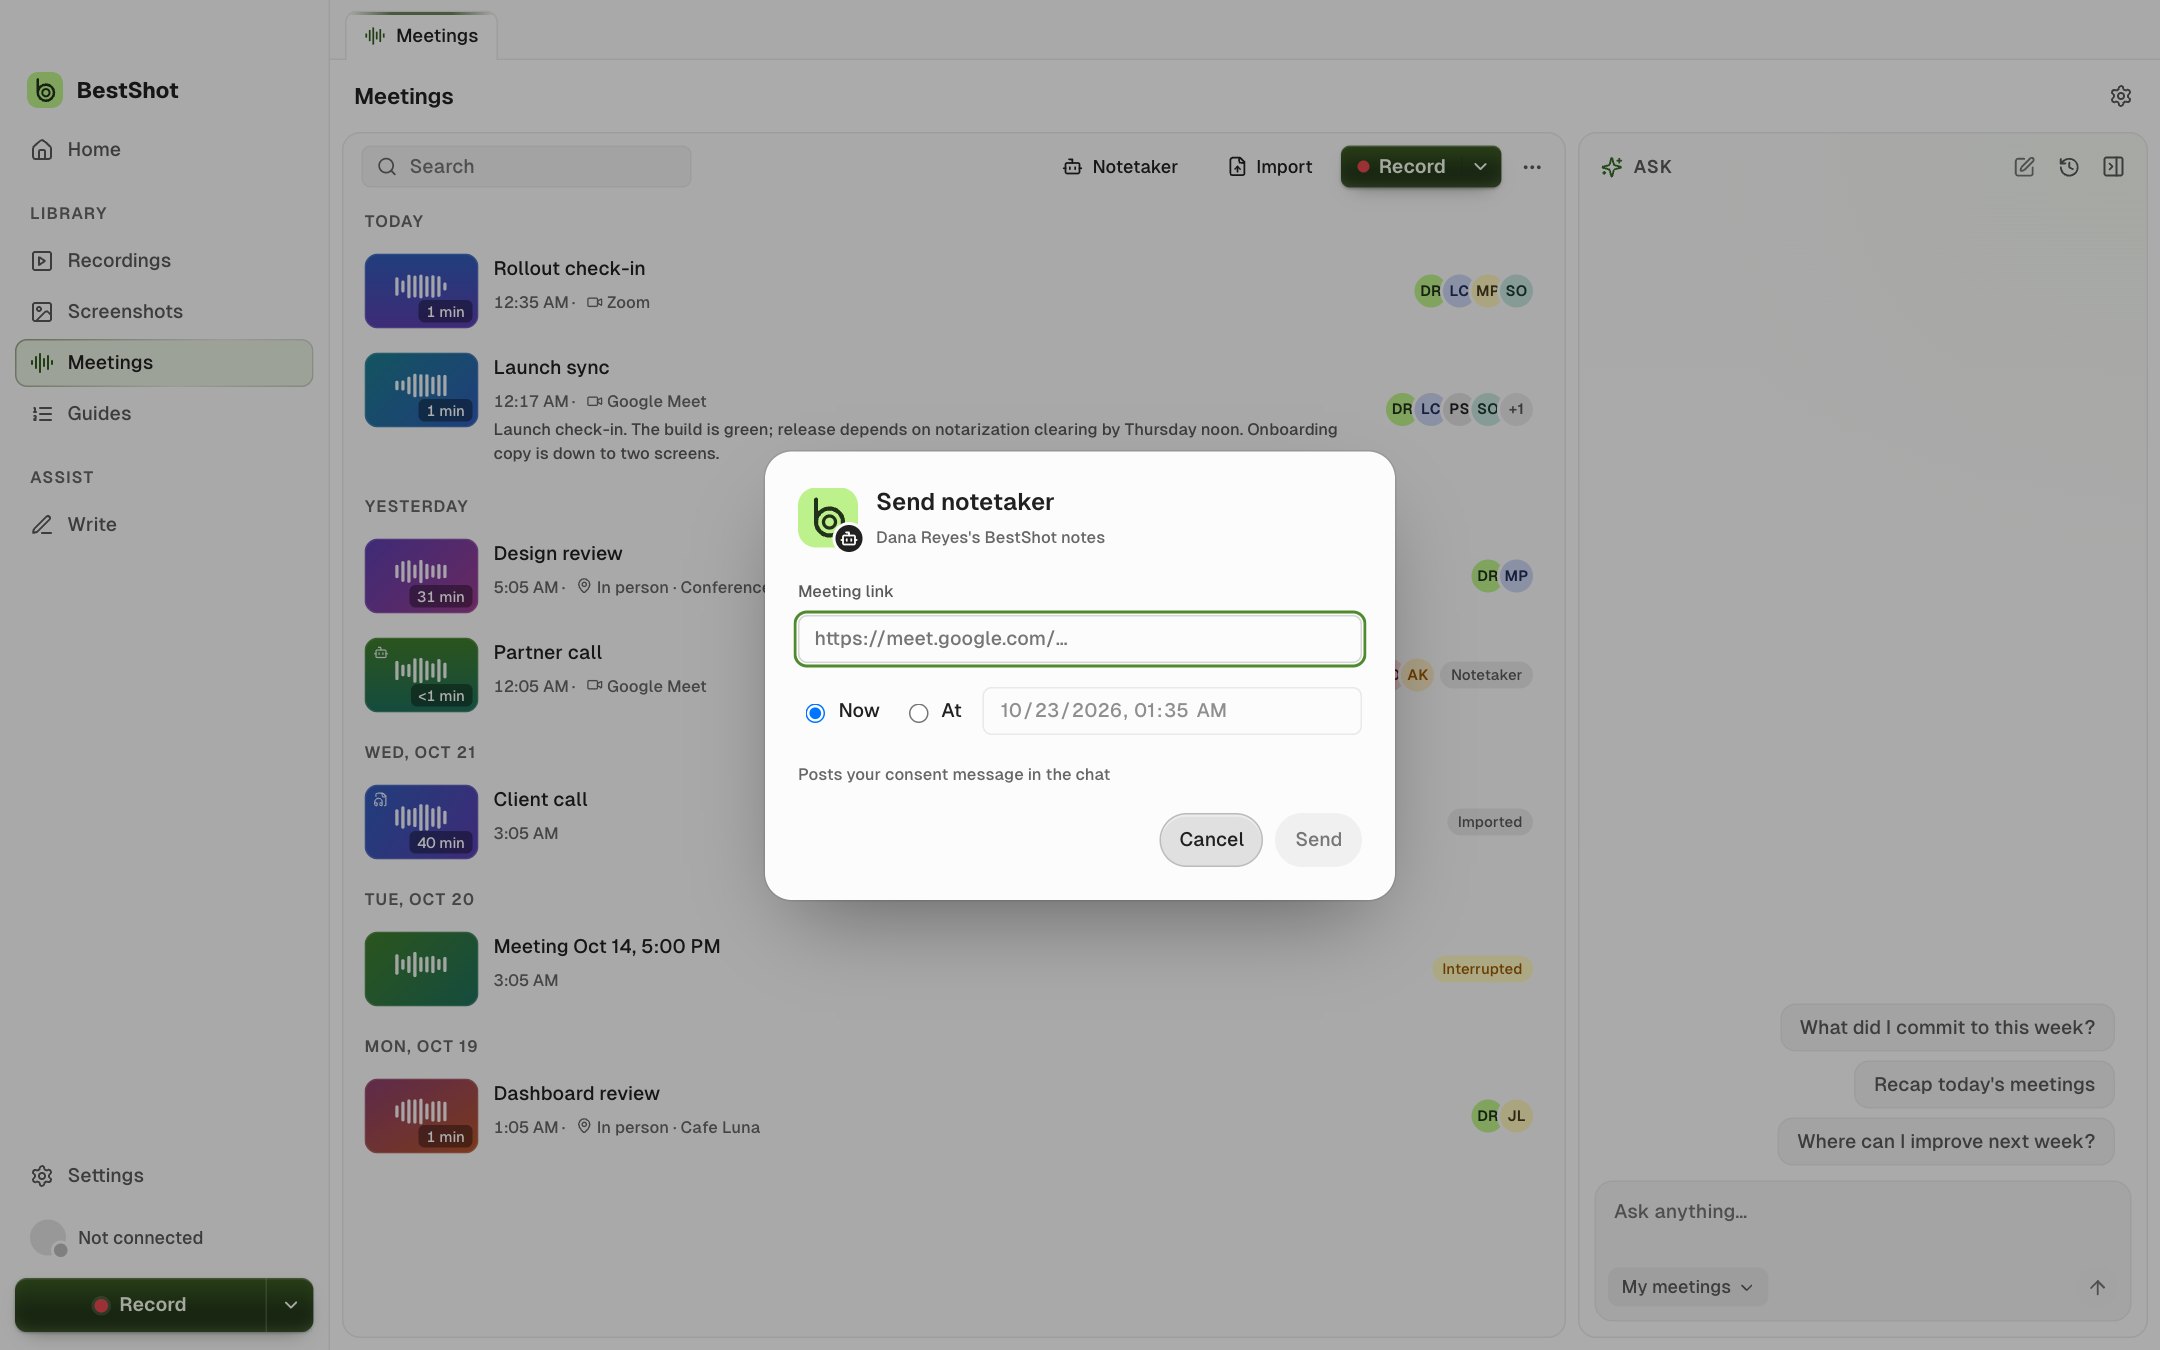This screenshot has width=2160, height=1350.
Task: Click Send in the notetaker dialog
Action: (x=1318, y=839)
